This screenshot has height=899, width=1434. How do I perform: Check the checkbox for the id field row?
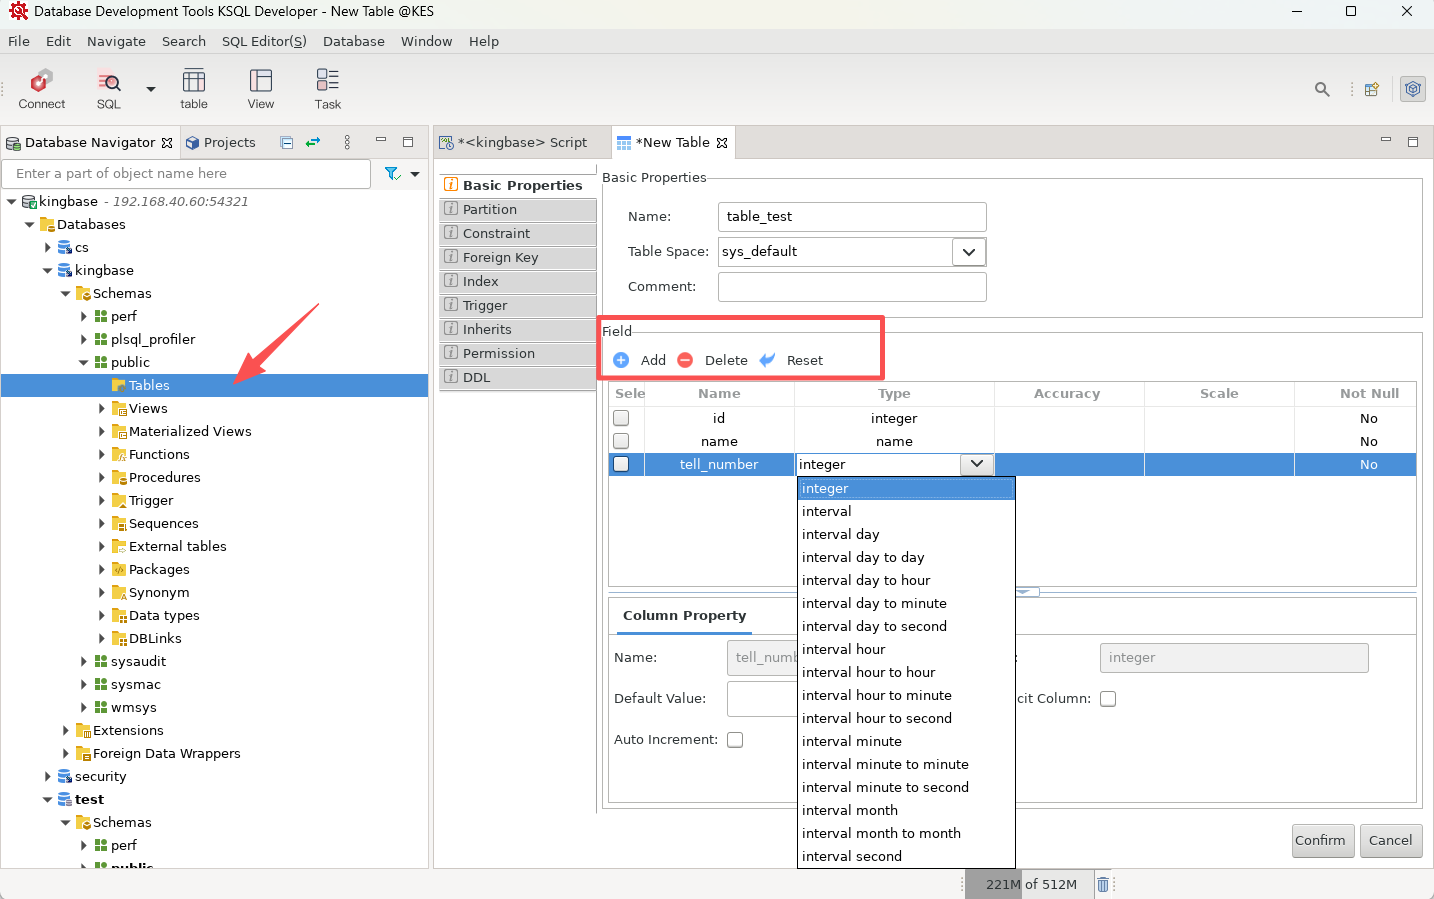[621, 418]
